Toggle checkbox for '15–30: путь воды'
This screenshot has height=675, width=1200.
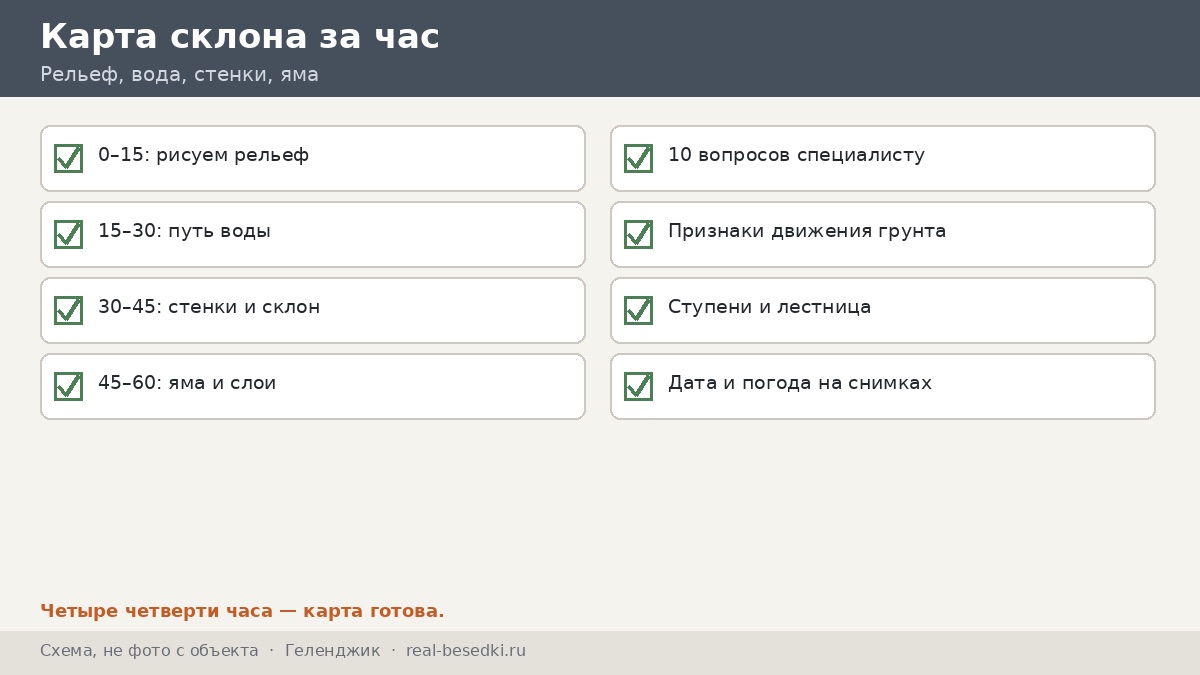coord(68,234)
